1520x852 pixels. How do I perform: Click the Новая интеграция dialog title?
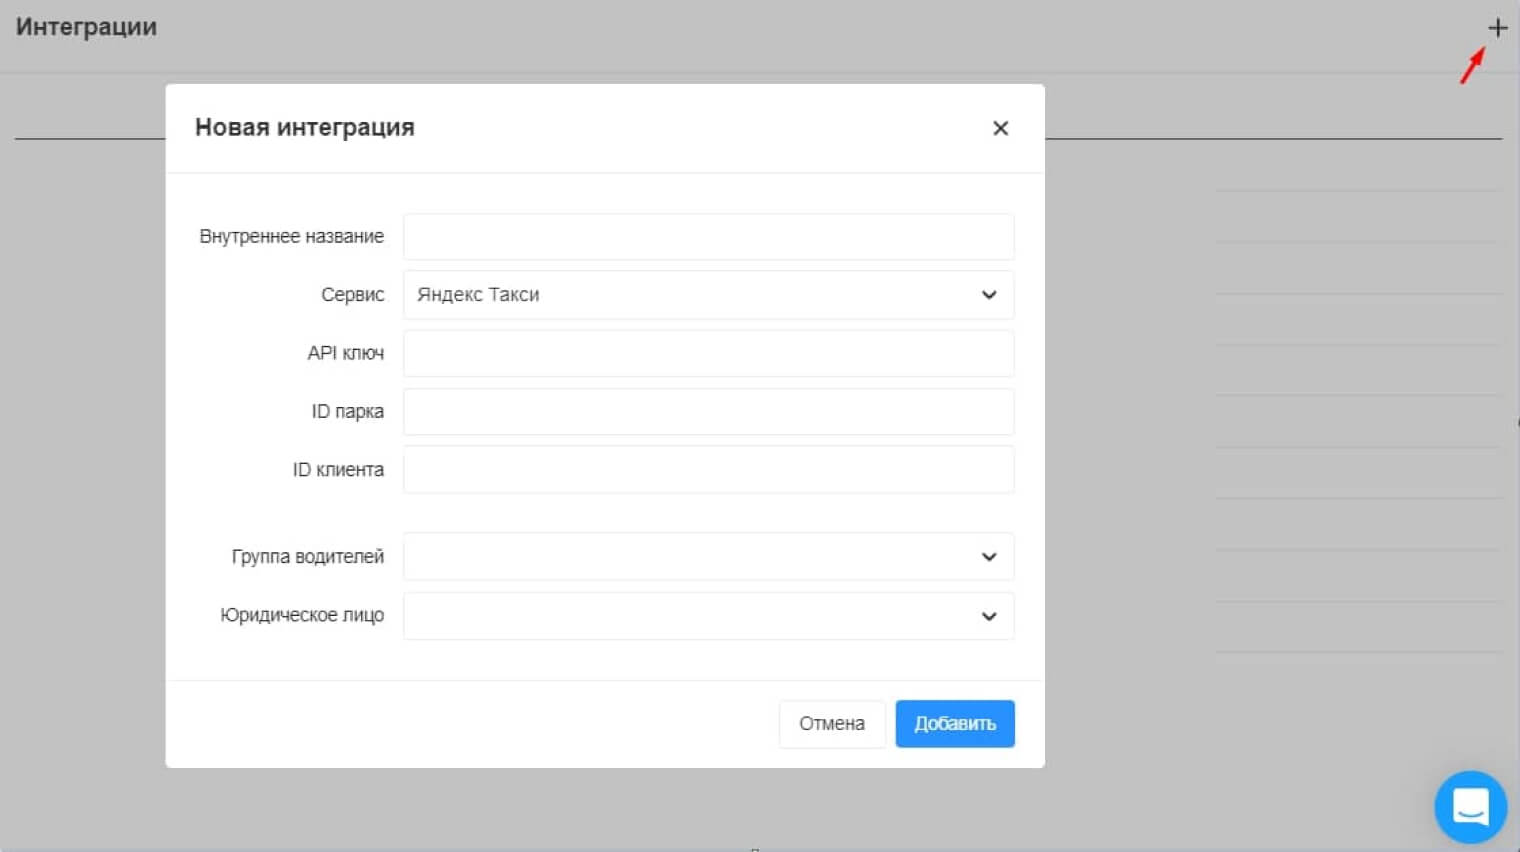point(304,127)
